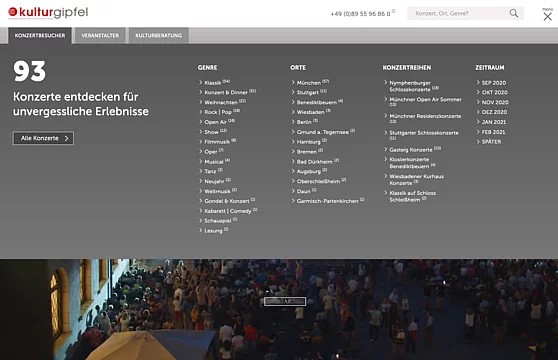
Task: Switch to the Konzertbesucher tab
Action: [x=40, y=36]
